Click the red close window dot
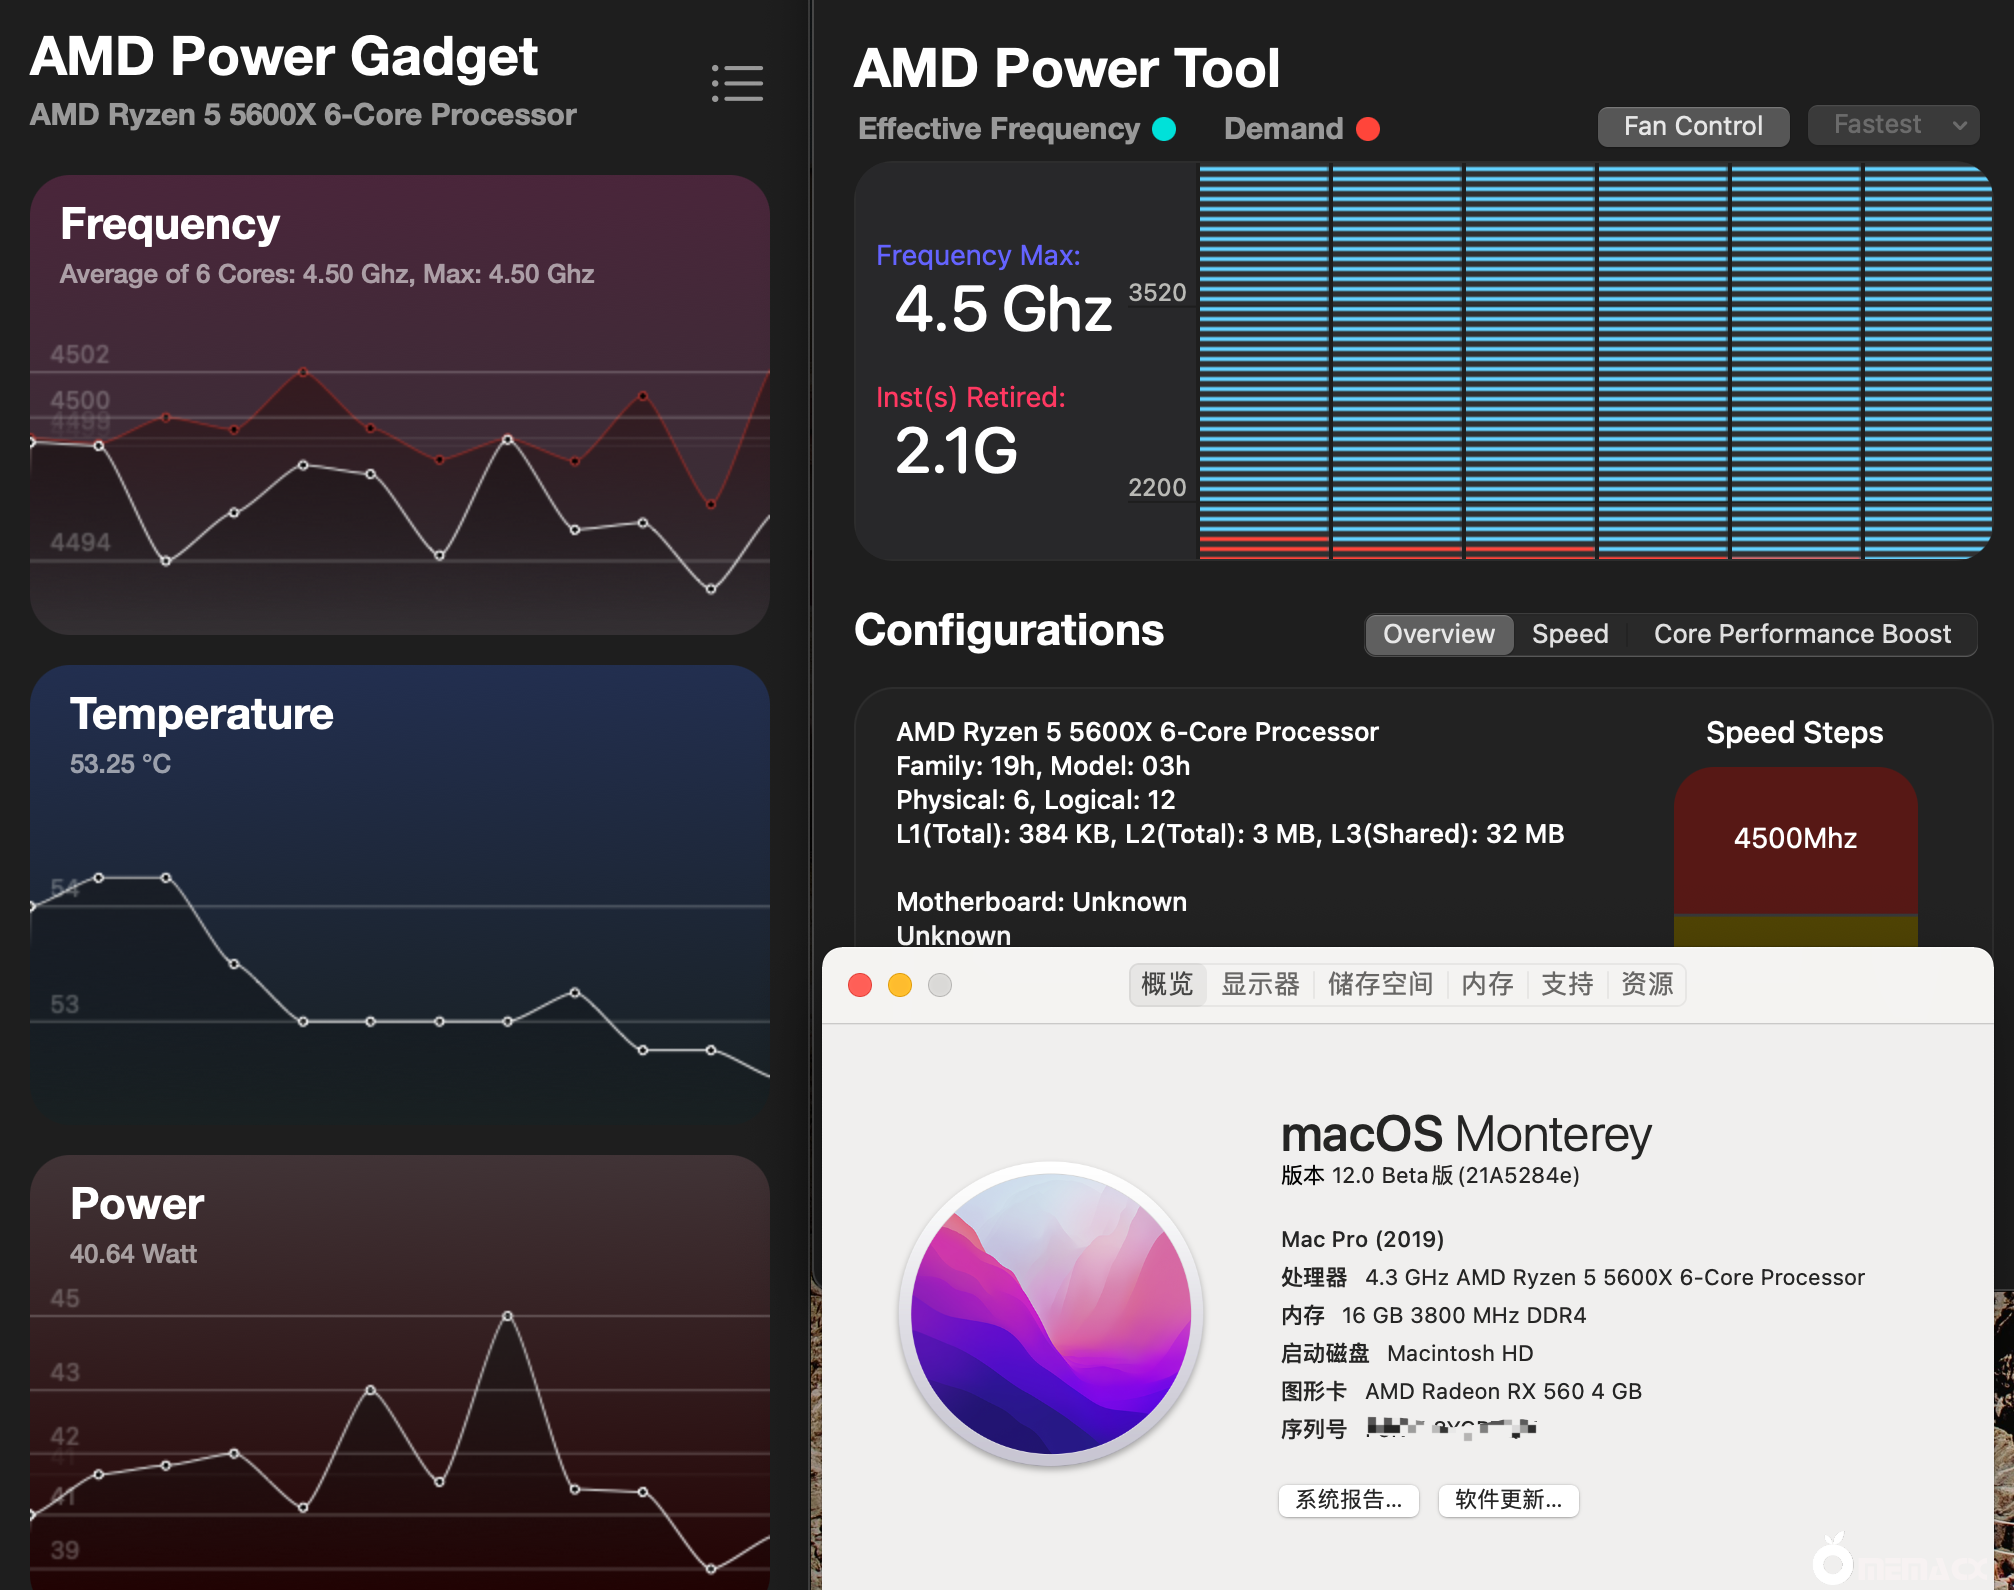Viewport: 2014px width, 1590px height. 860,985
